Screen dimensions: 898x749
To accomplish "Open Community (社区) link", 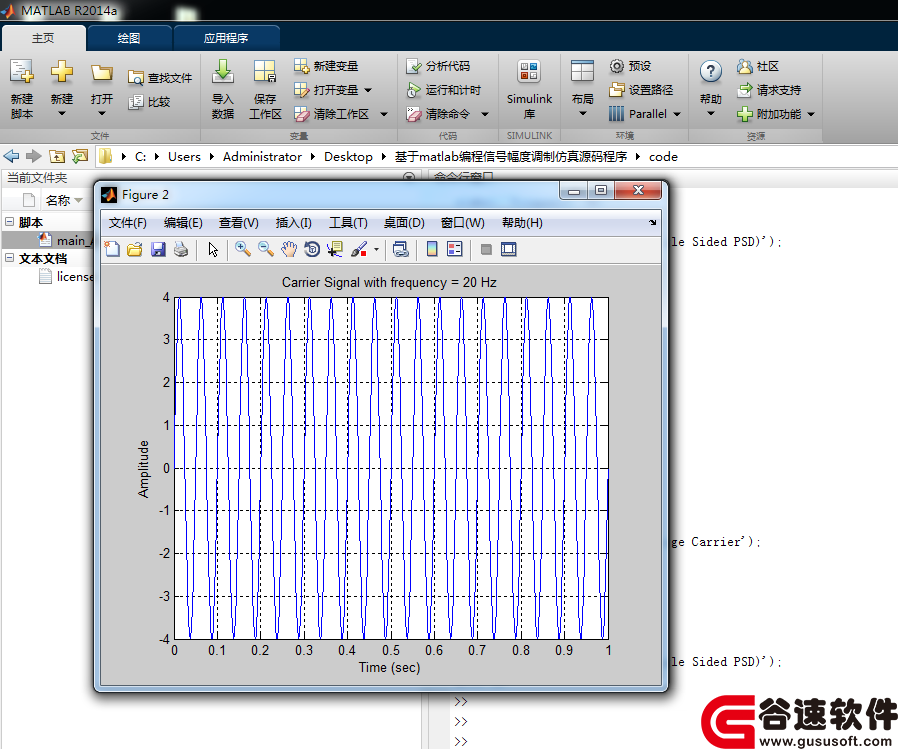I will [x=758, y=66].
